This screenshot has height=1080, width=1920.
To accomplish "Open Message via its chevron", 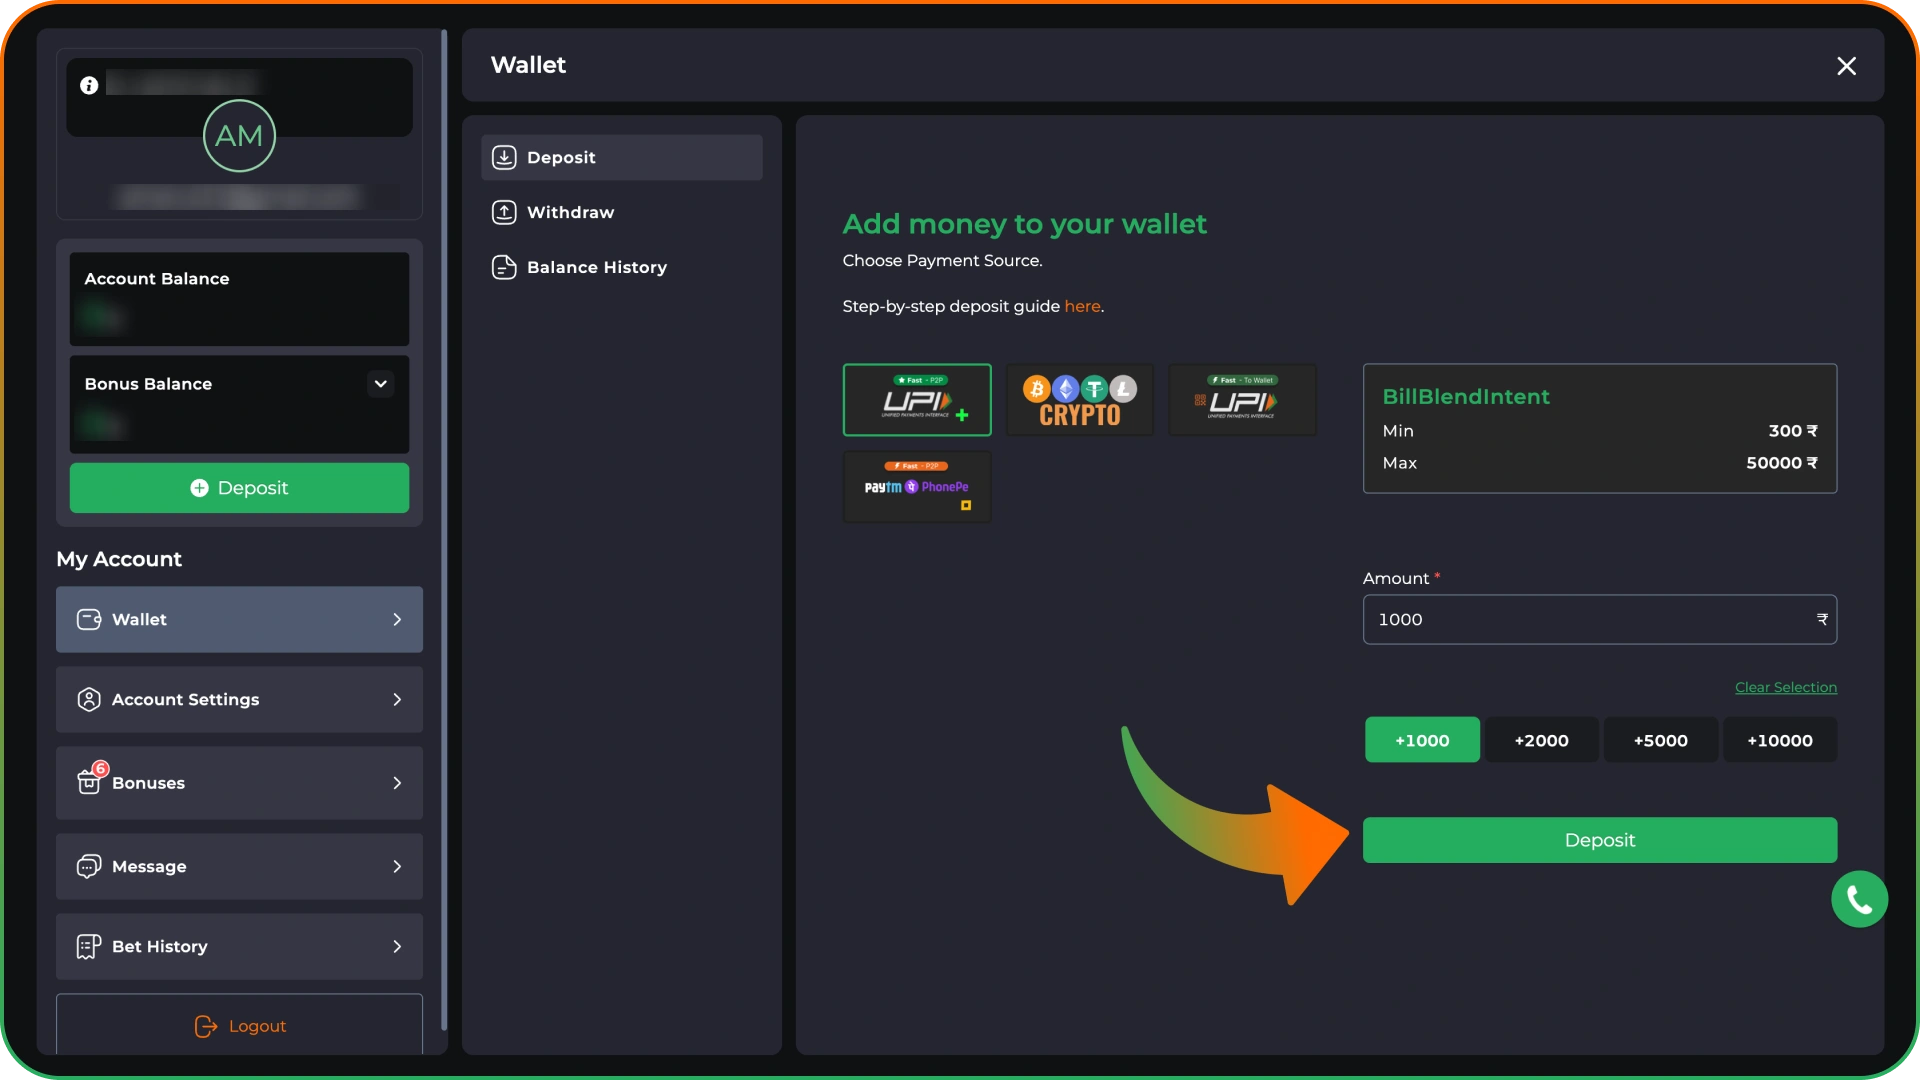I will point(397,867).
